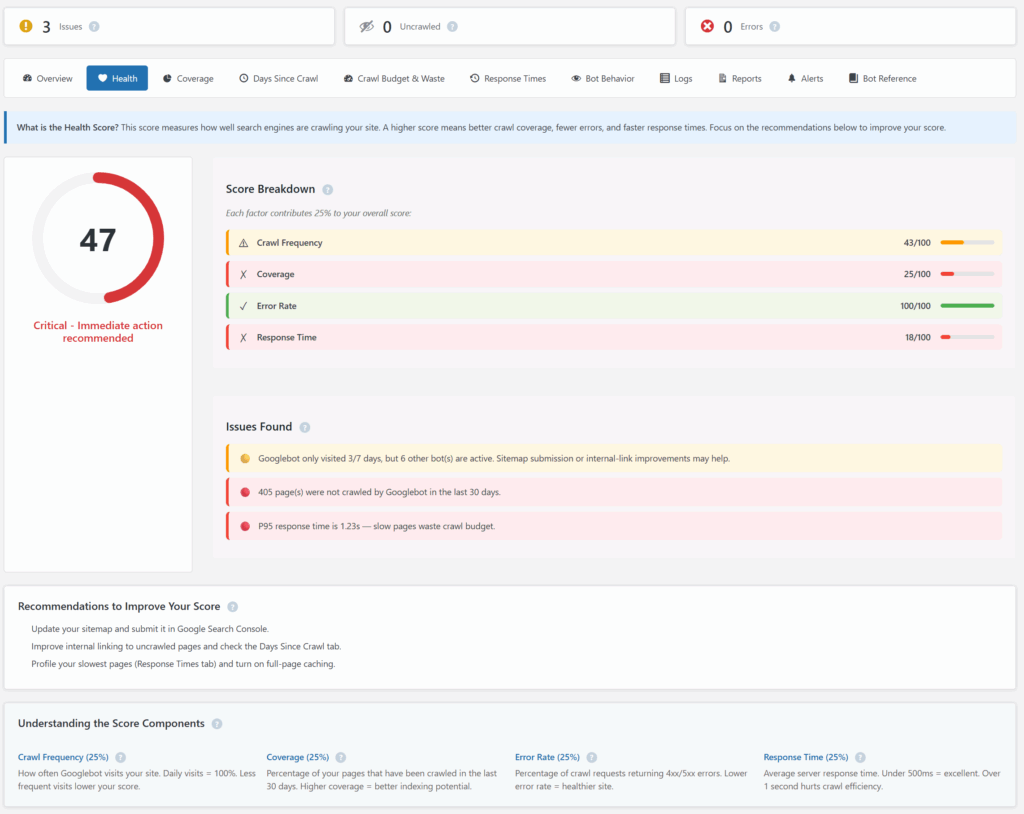Click the Response Time 18/100 score row

point(614,338)
